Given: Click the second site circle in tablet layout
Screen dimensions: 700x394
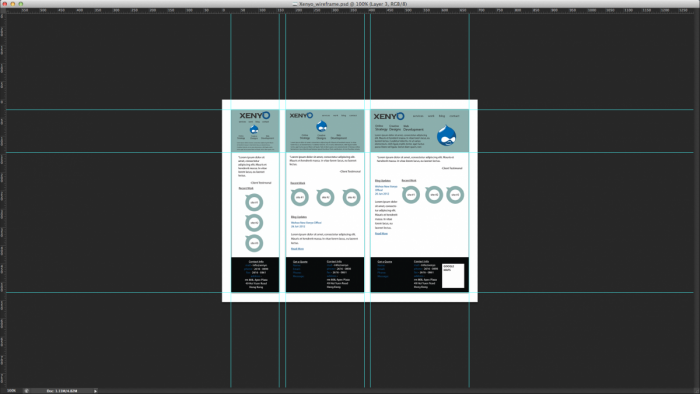Looking at the screenshot, I should 325,197.
